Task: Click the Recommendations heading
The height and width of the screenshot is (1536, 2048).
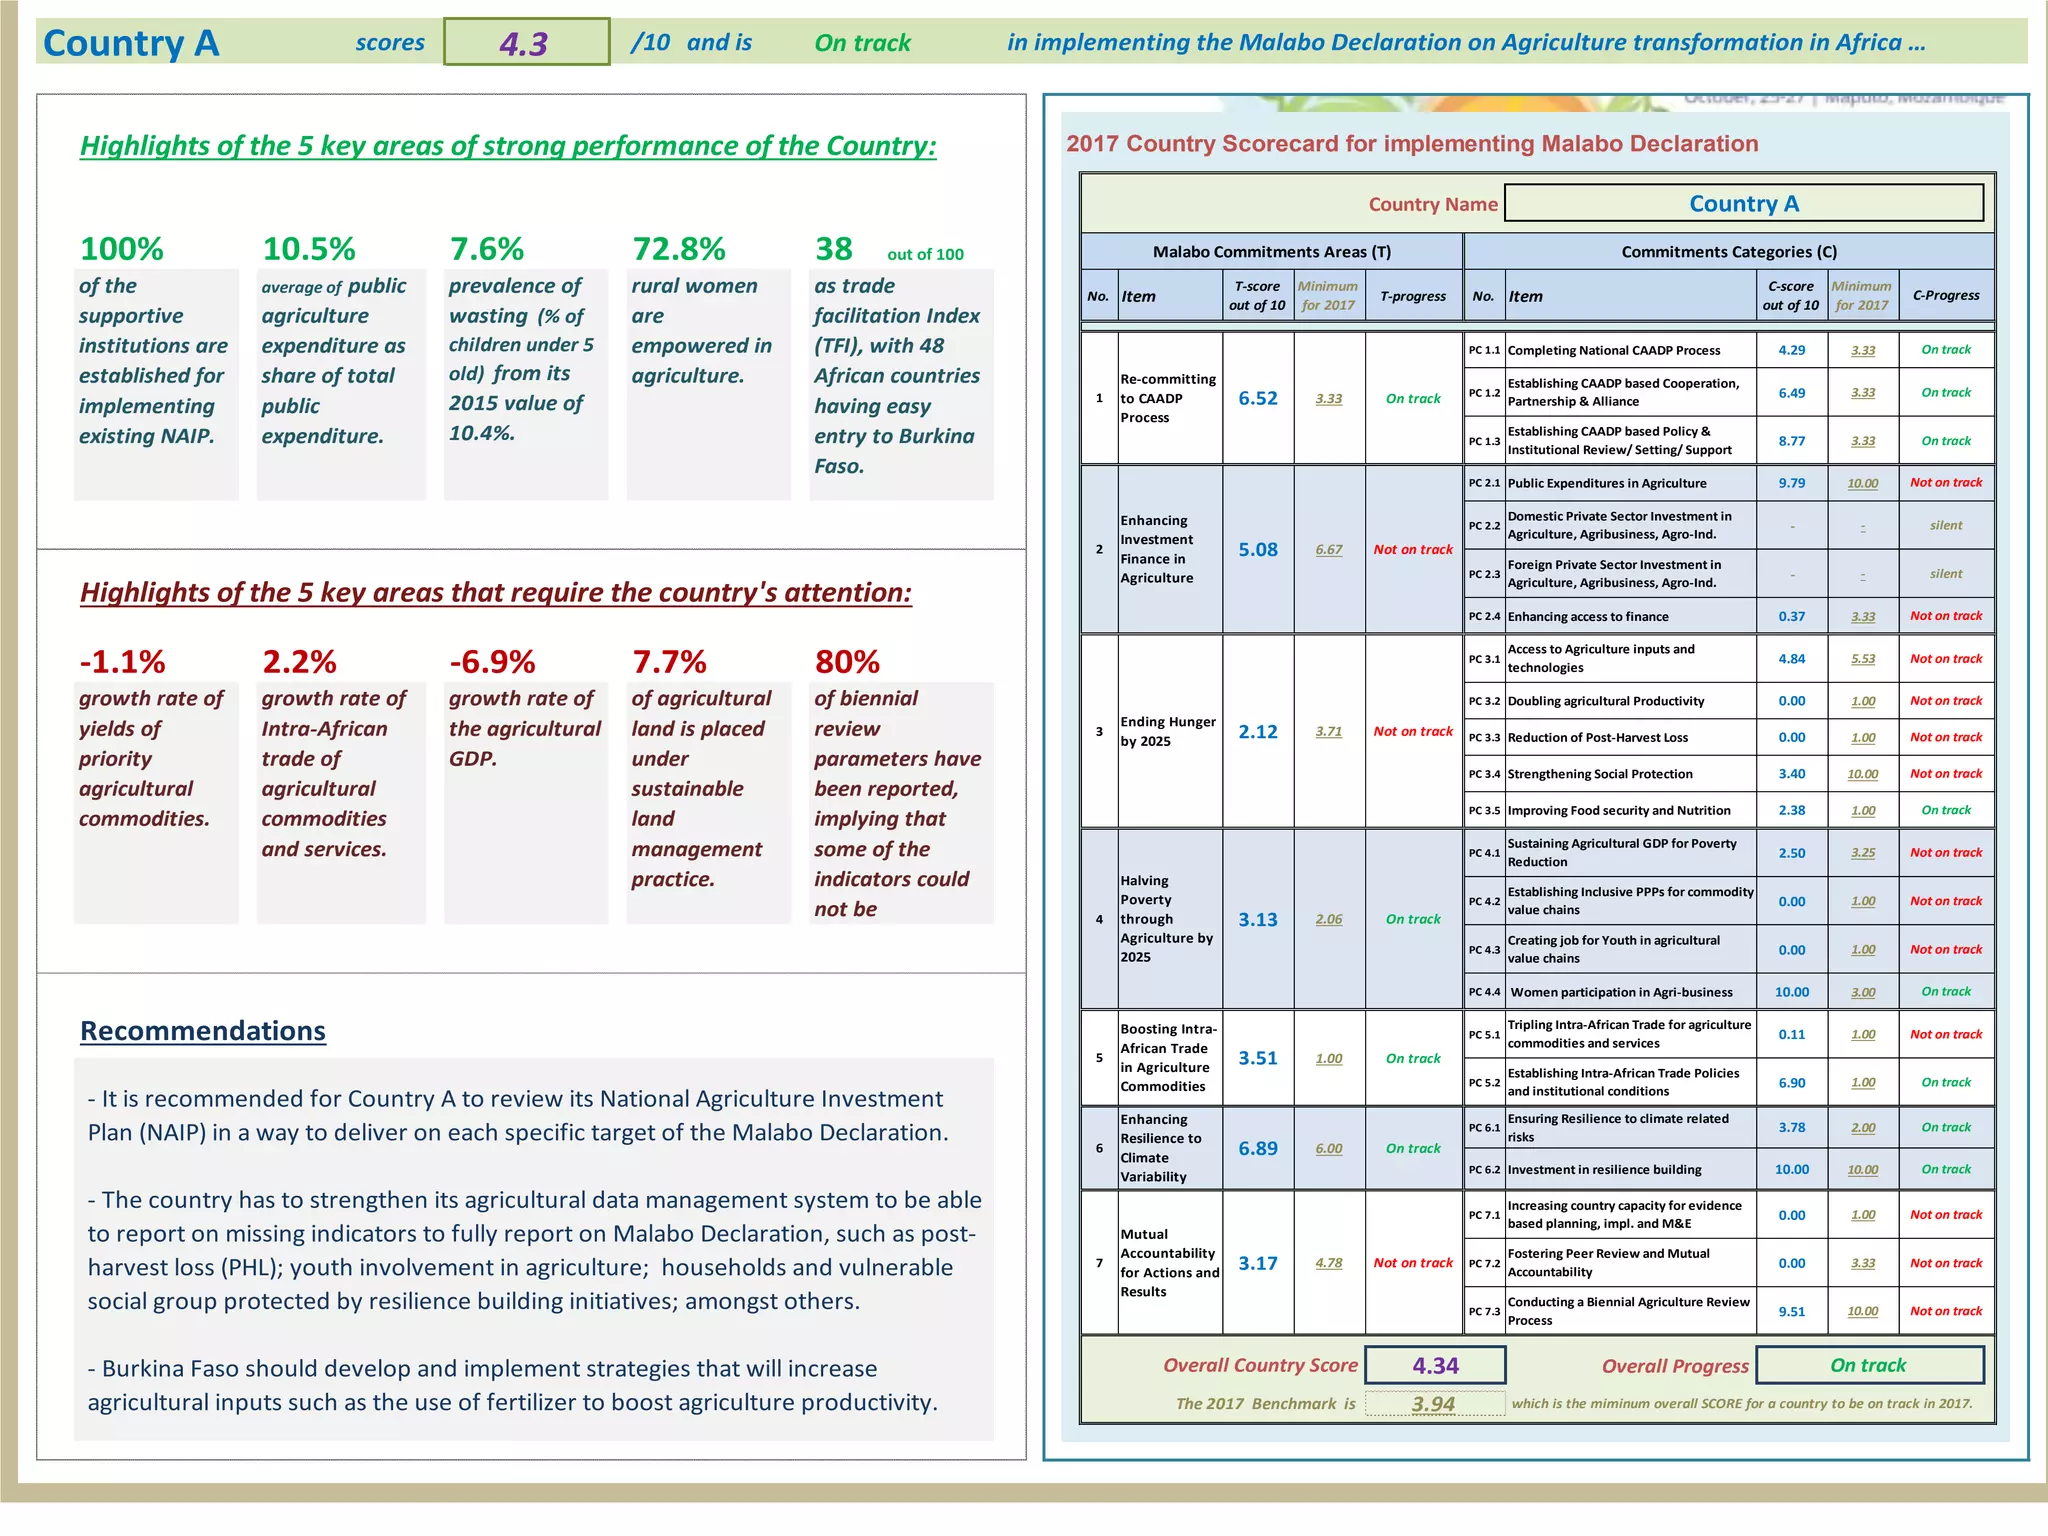Action: point(203,1031)
